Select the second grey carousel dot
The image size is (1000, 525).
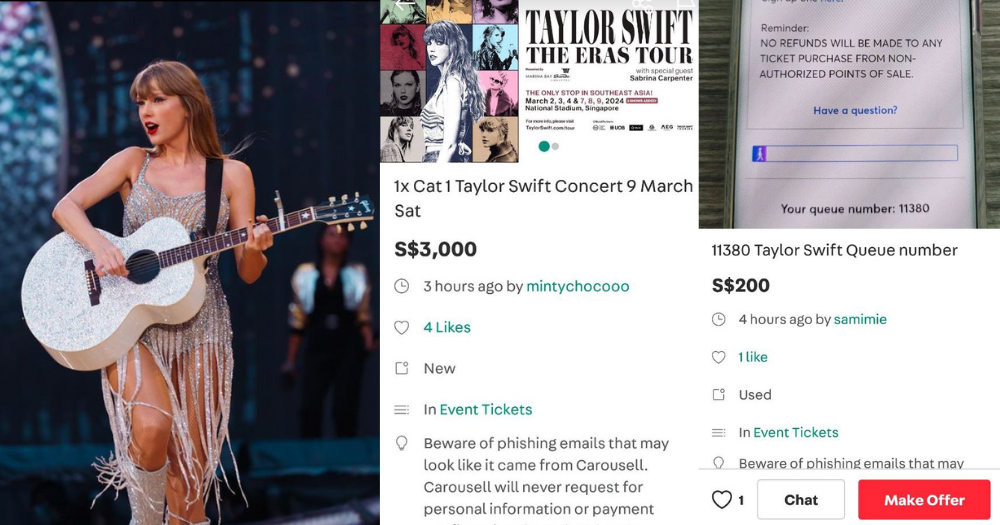click(555, 146)
